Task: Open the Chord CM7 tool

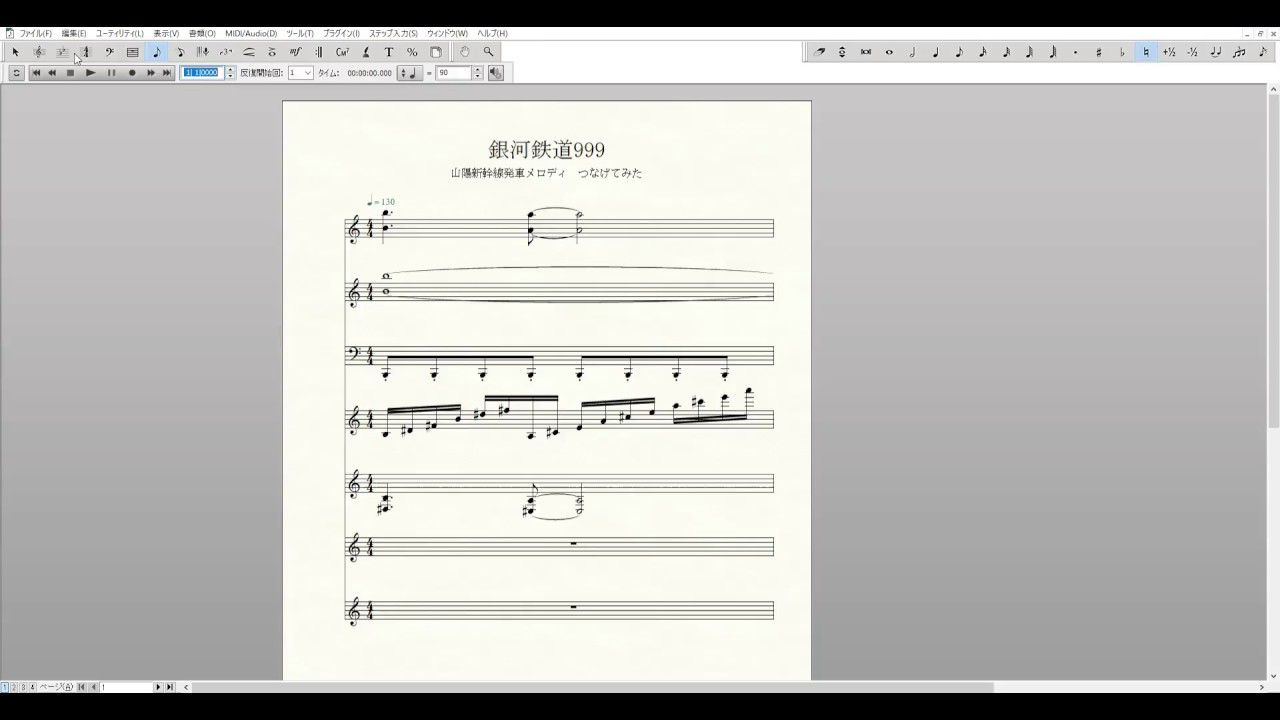Action: click(x=342, y=52)
